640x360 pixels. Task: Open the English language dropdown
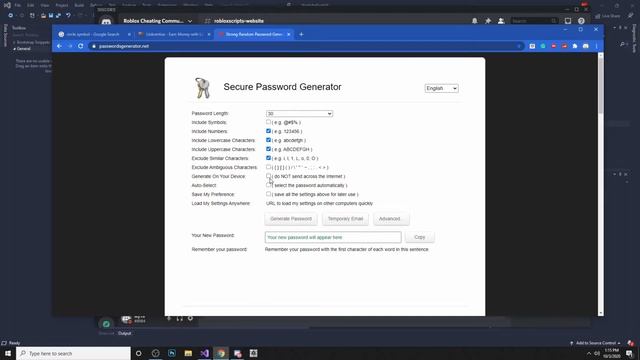tap(441, 88)
